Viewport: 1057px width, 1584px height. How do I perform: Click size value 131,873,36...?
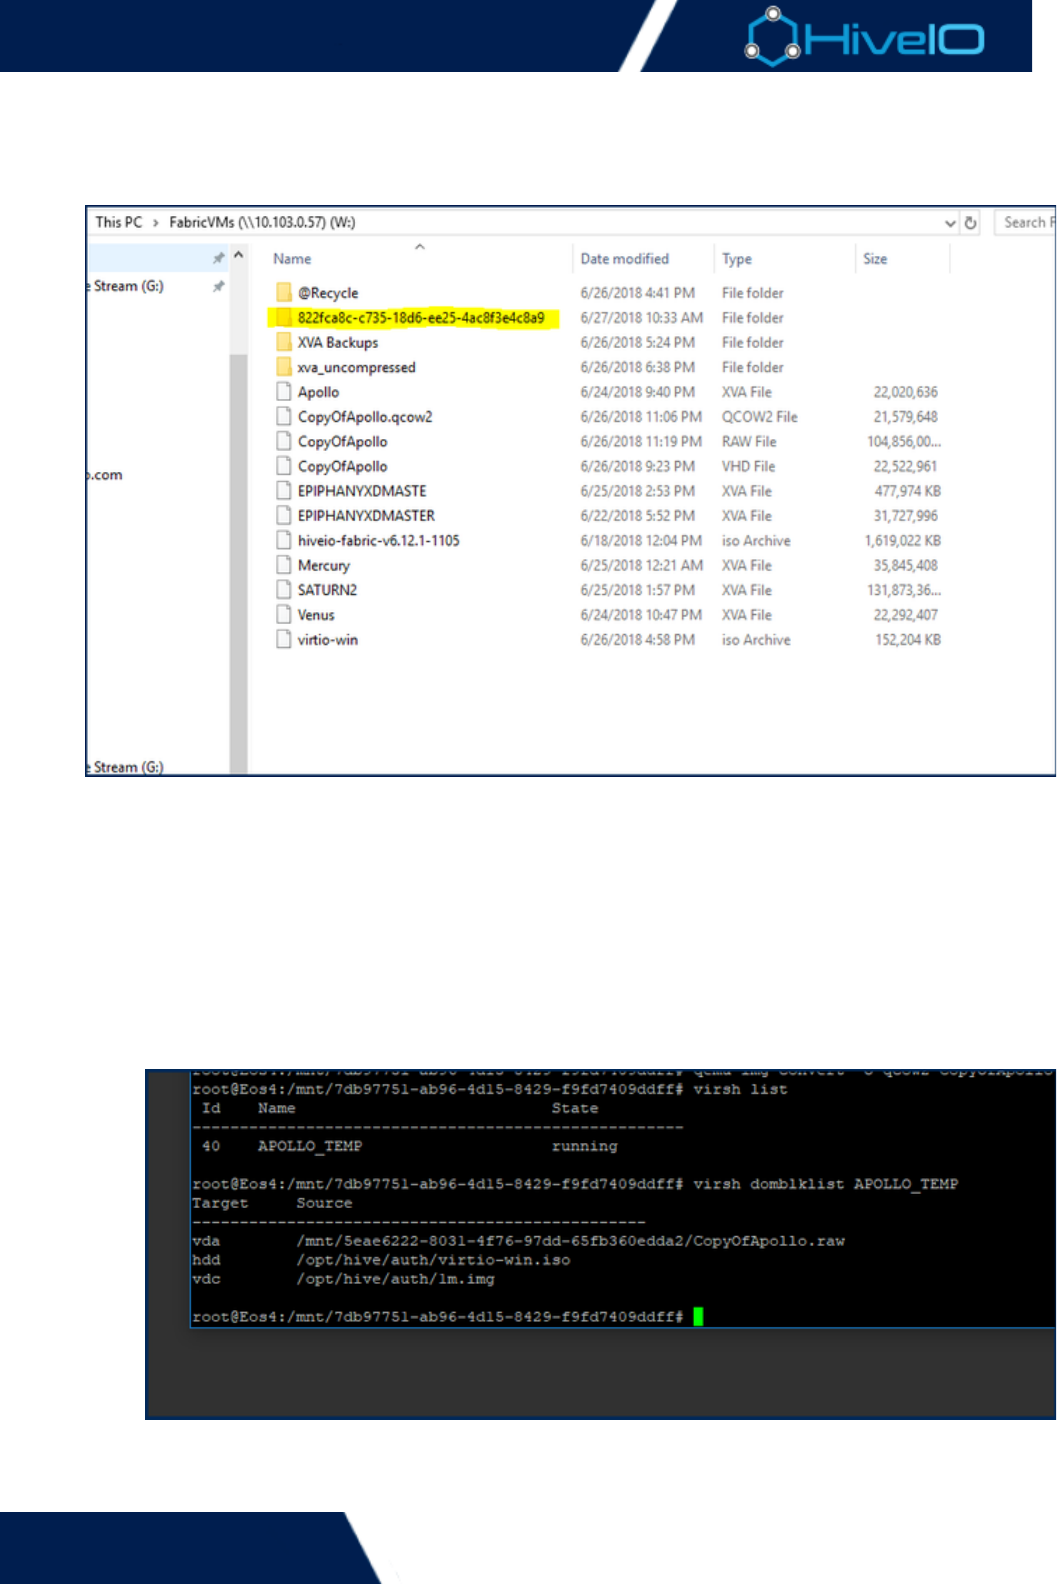coord(904,590)
